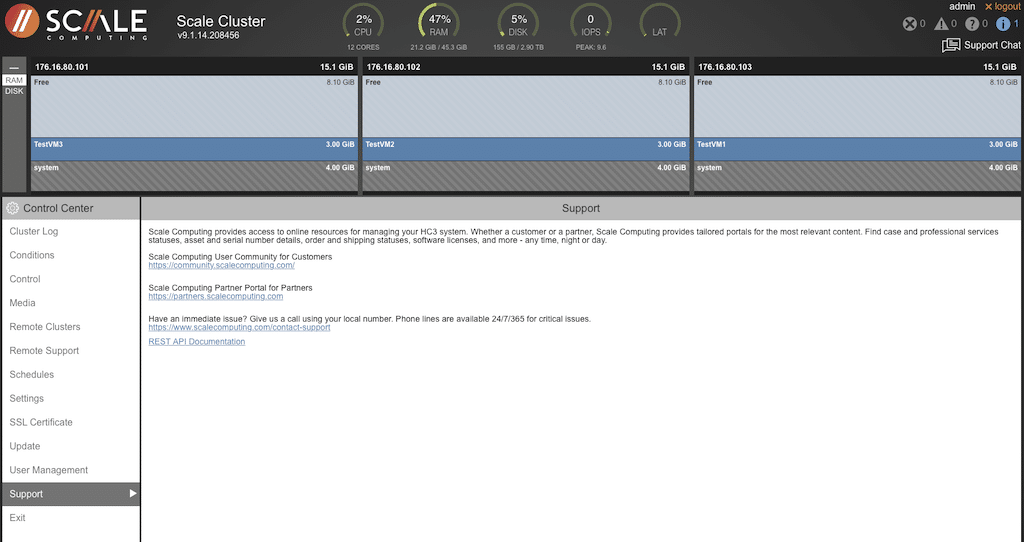Show informational messages icon
Screen dimensions: 1024x542
pyautogui.click(x=1003, y=24)
